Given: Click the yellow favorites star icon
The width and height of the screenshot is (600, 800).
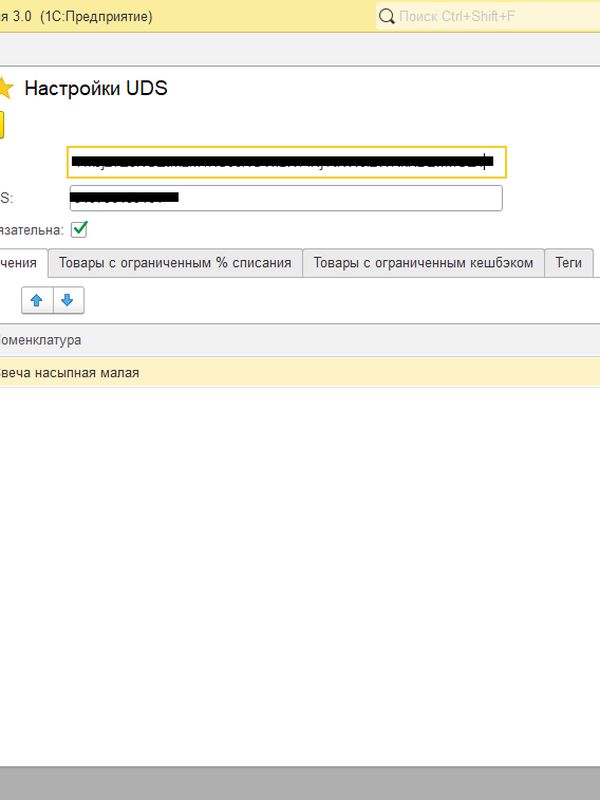Looking at the screenshot, I should (5, 88).
